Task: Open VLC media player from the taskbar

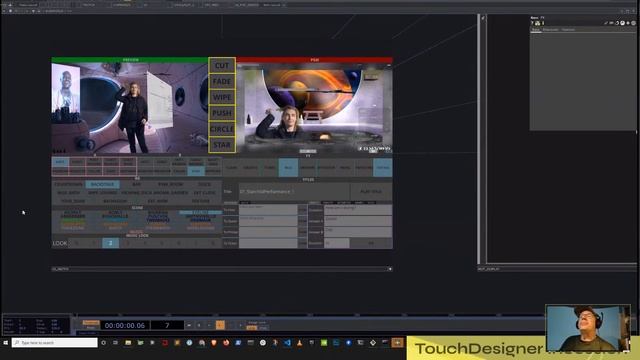Action: 300,343
